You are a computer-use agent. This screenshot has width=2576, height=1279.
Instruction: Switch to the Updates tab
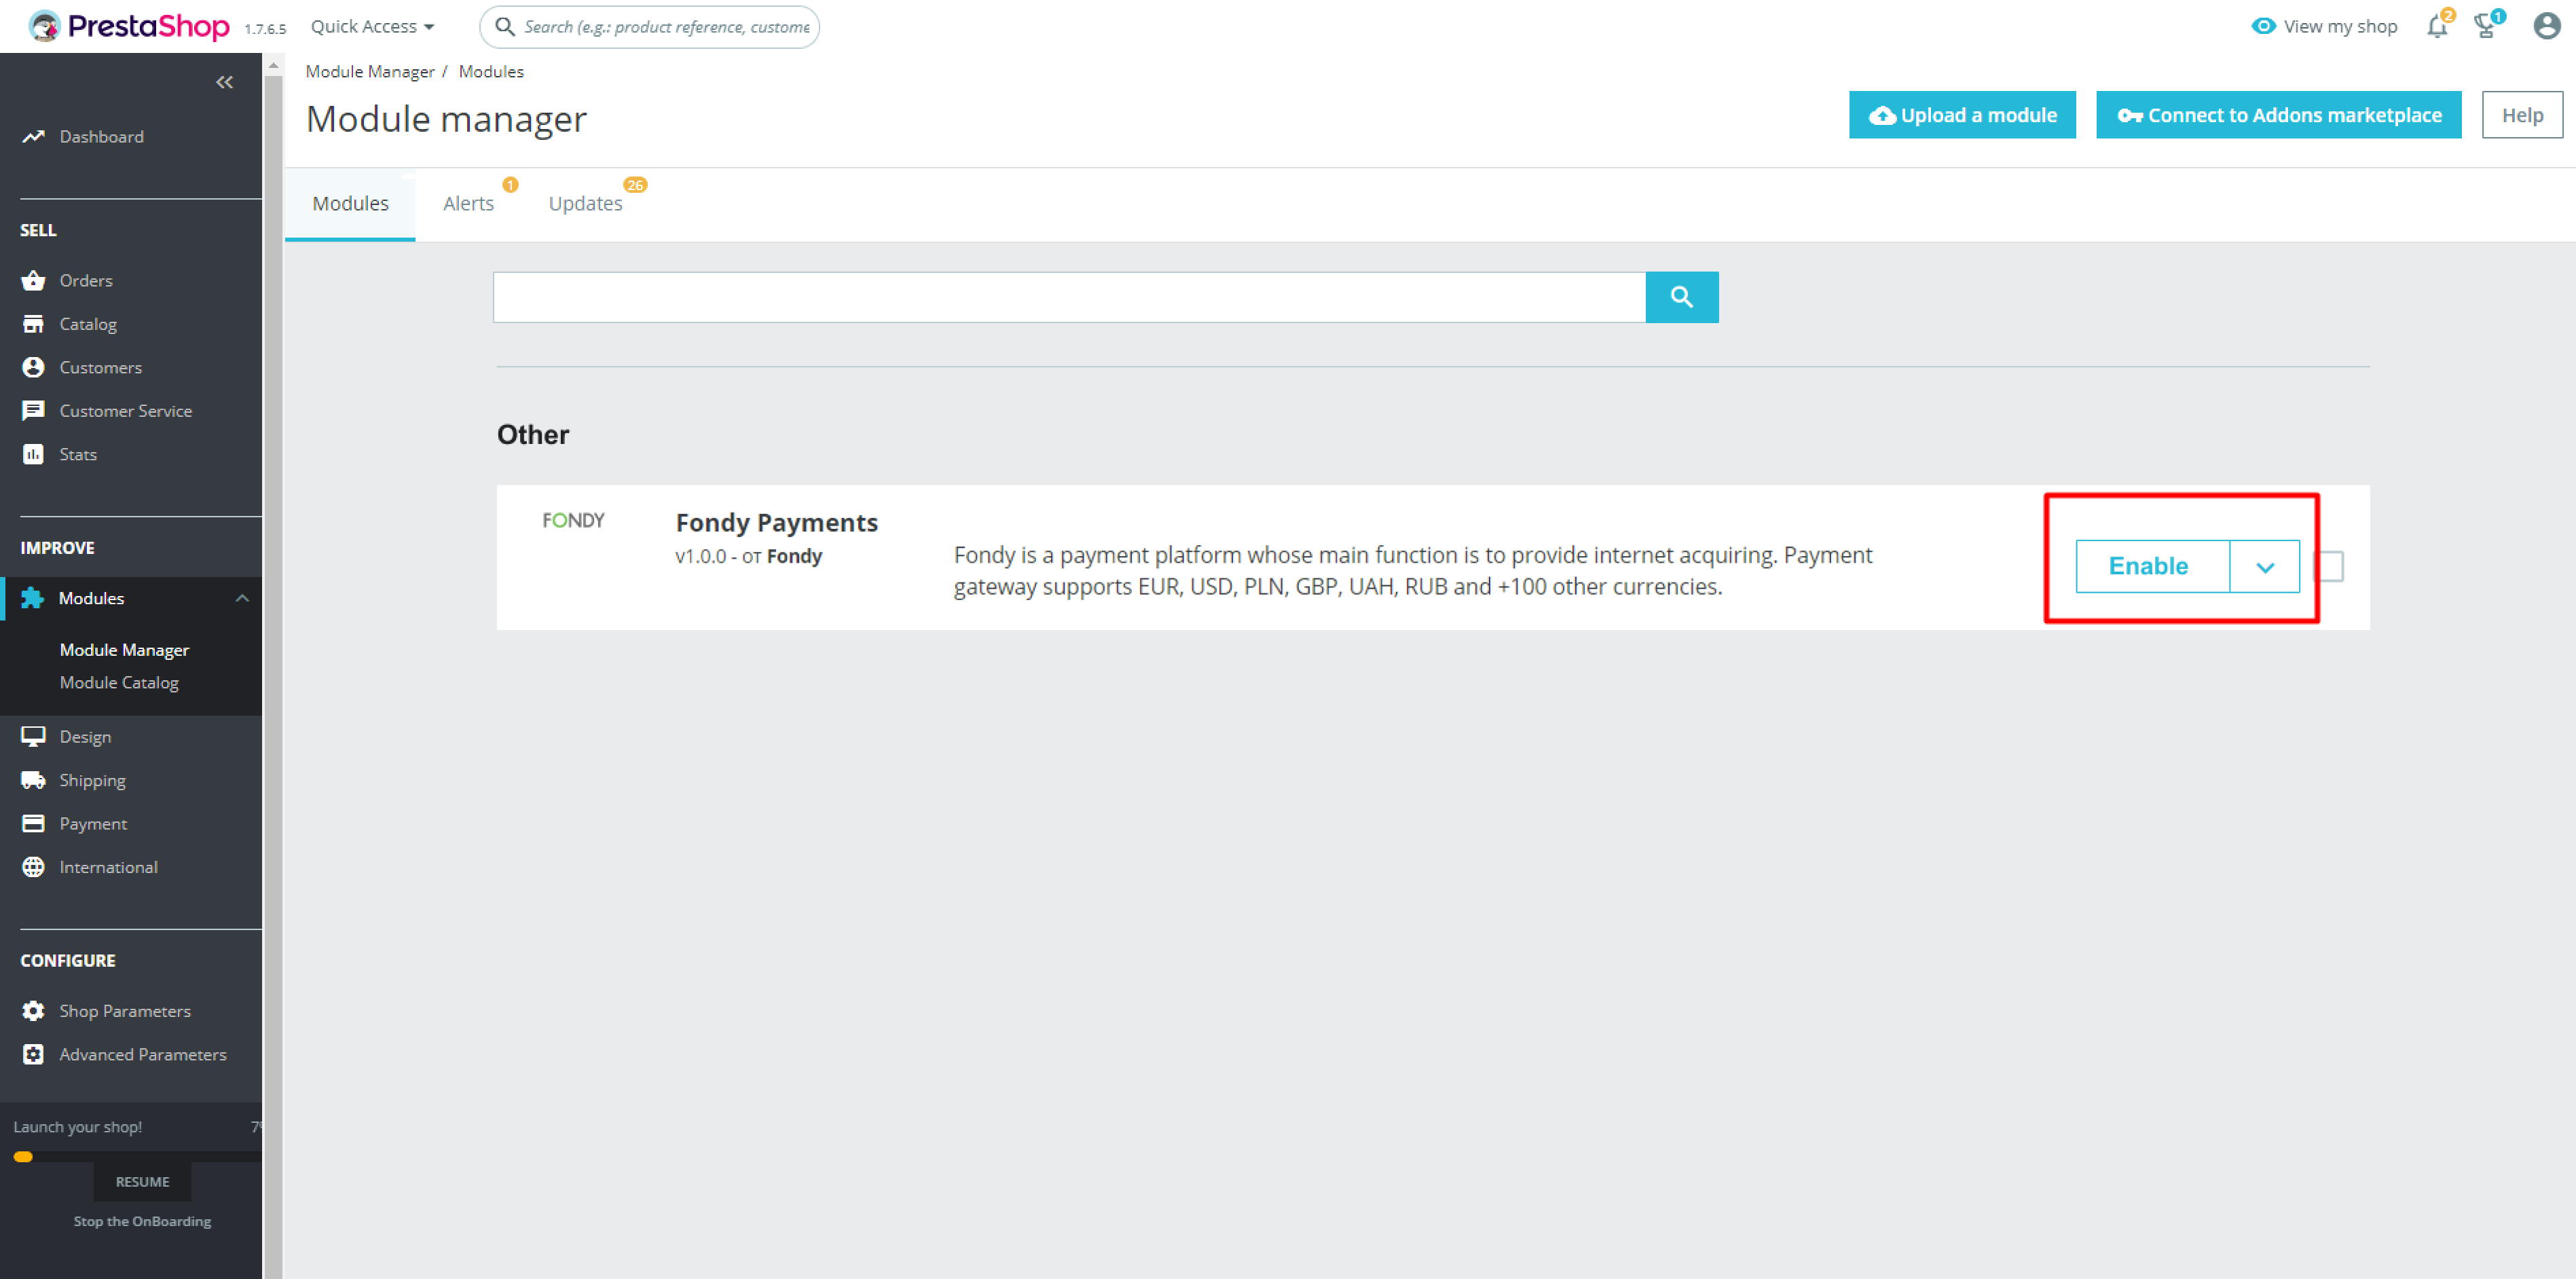pos(585,203)
